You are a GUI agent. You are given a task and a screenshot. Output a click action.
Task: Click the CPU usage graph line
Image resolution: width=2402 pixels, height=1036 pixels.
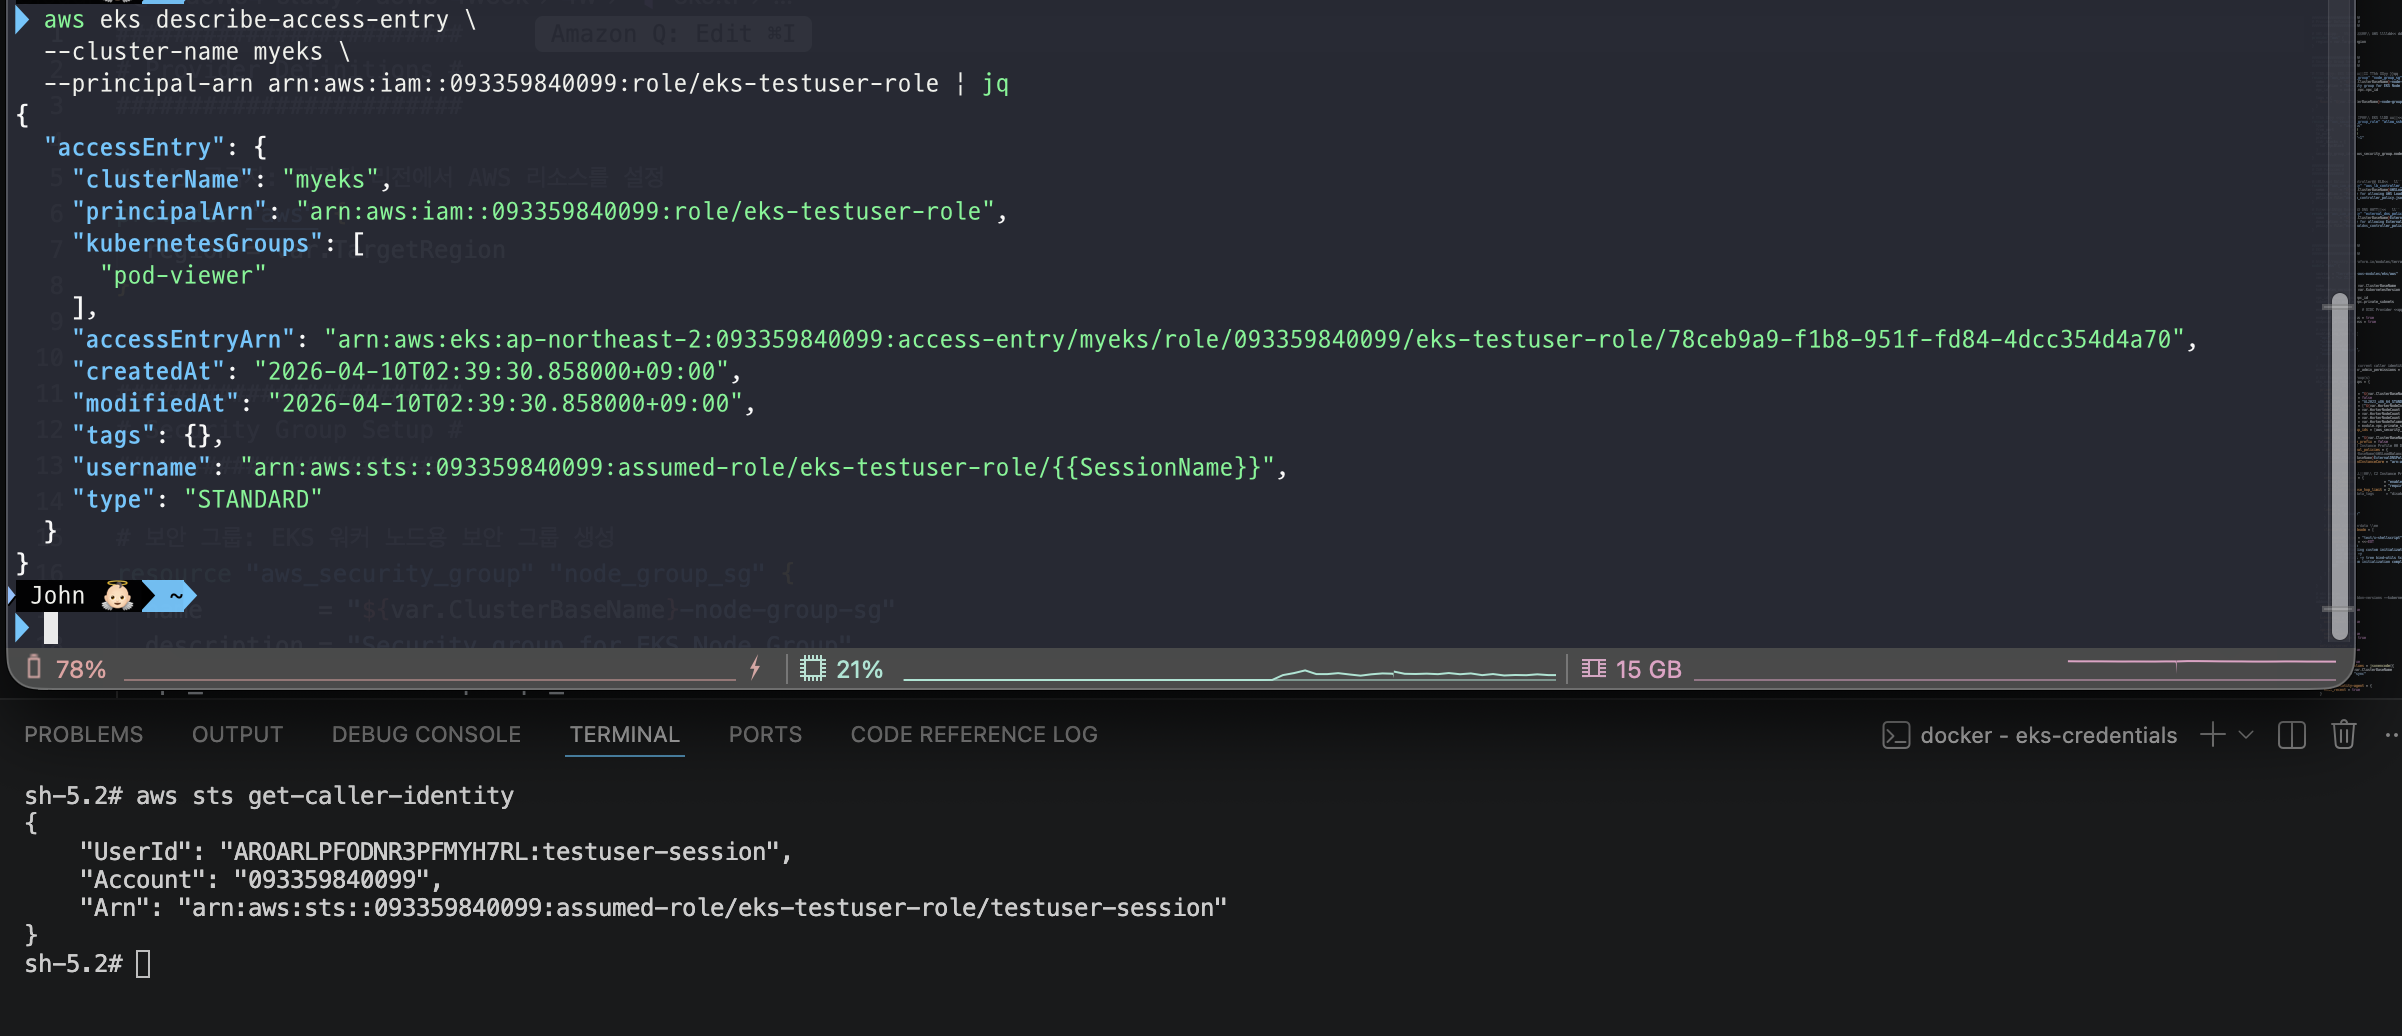(1229, 674)
